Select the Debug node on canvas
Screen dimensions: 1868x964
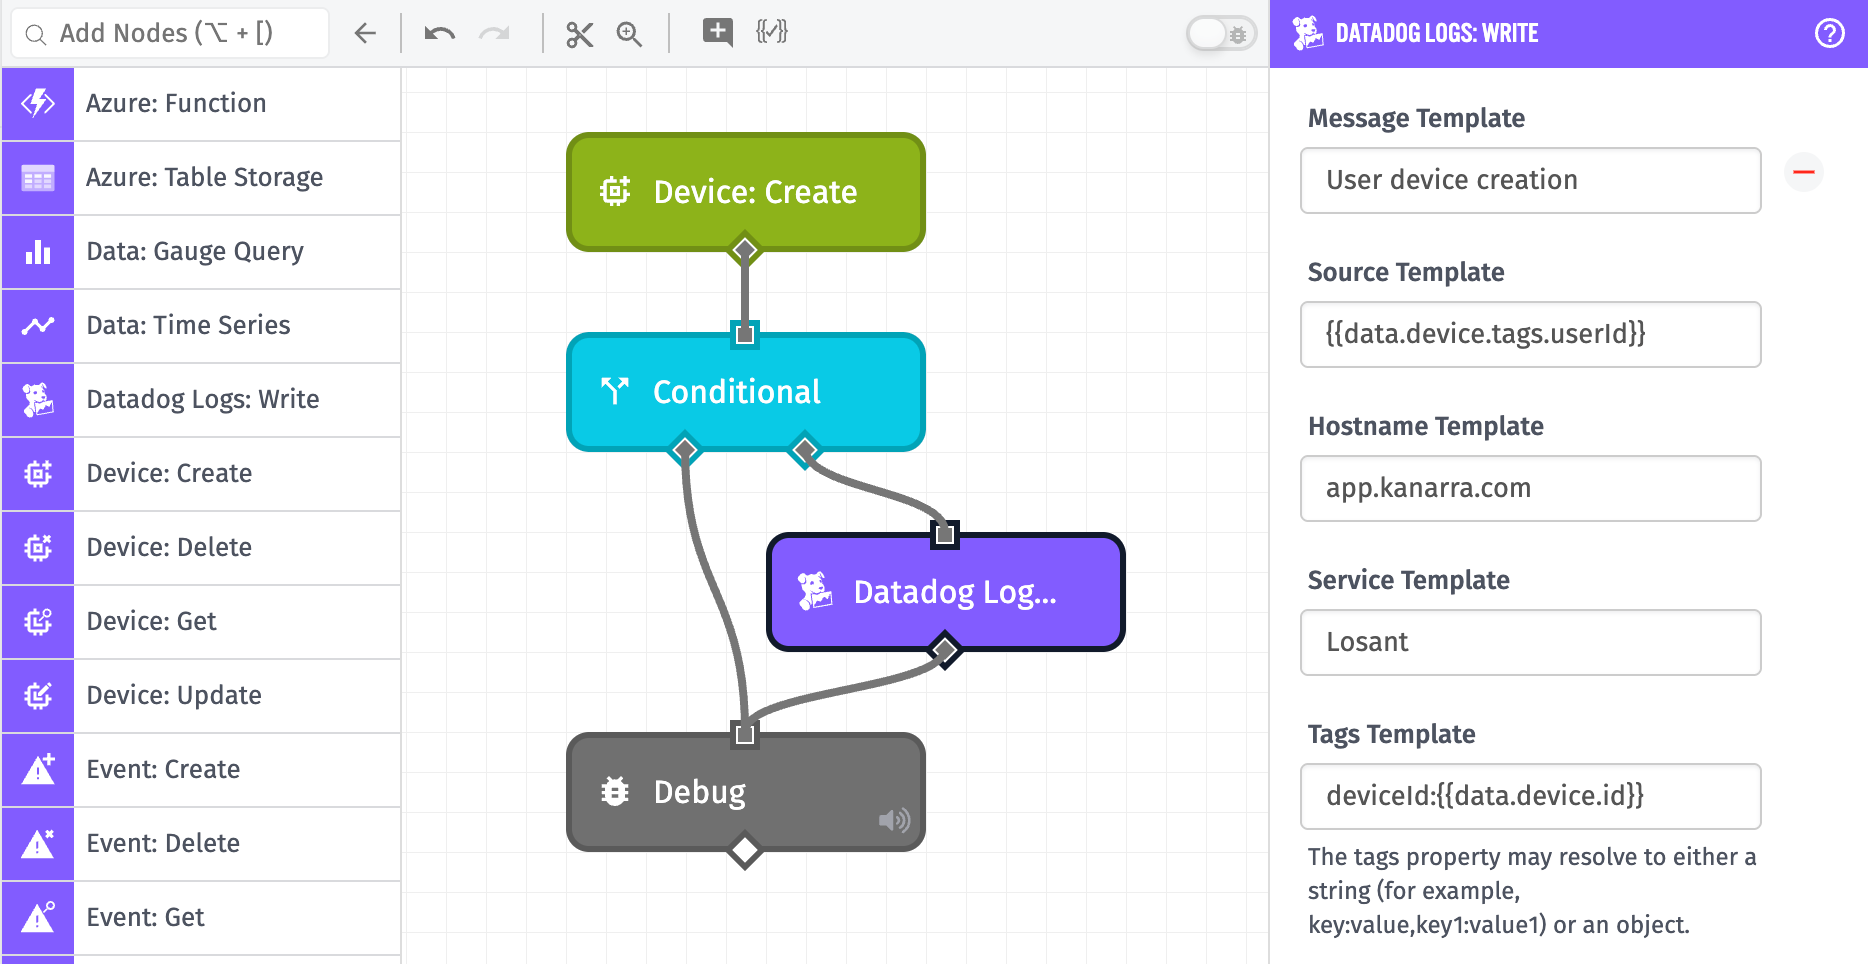(x=745, y=791)
